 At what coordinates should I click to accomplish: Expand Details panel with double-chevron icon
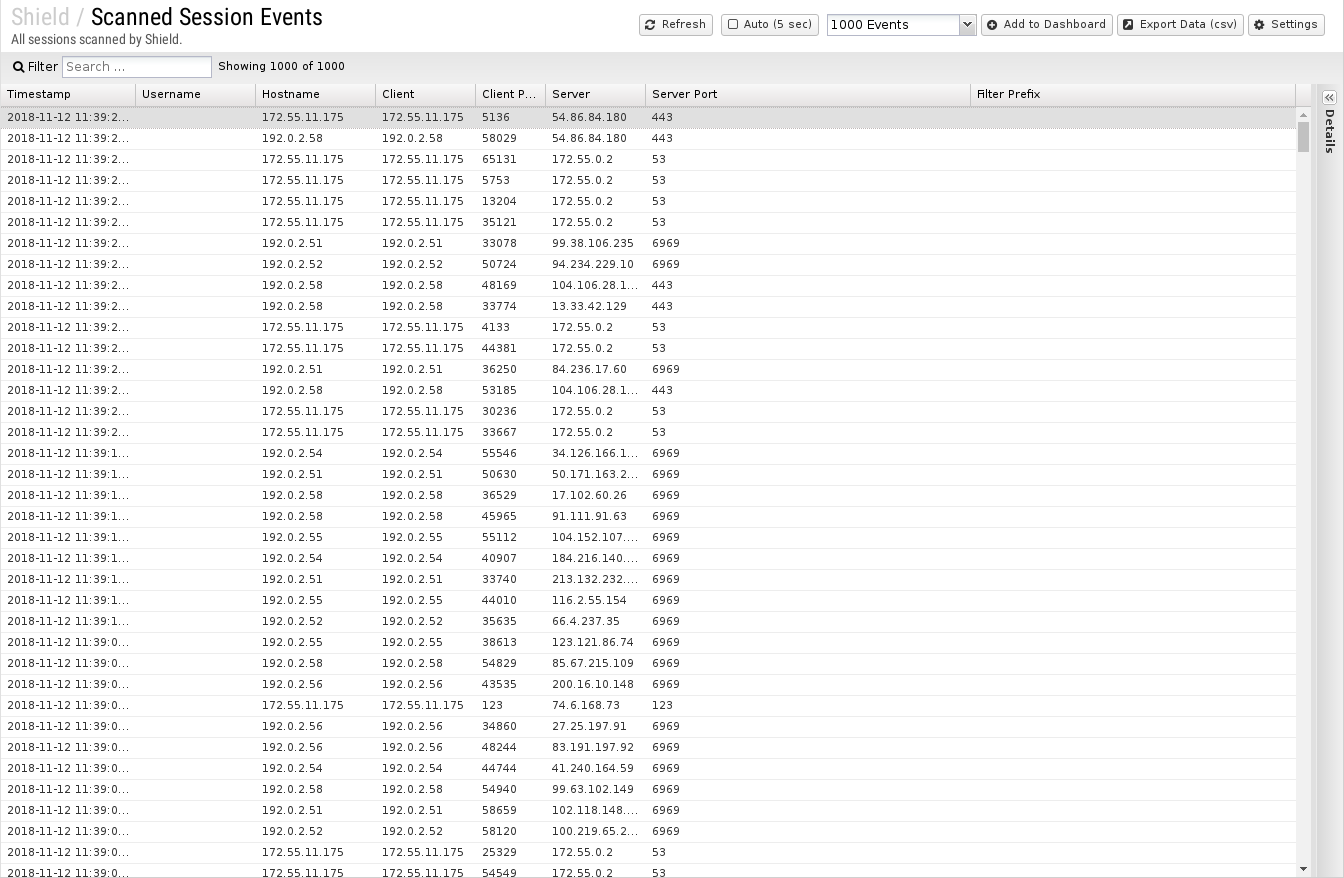pos(1328,98)
